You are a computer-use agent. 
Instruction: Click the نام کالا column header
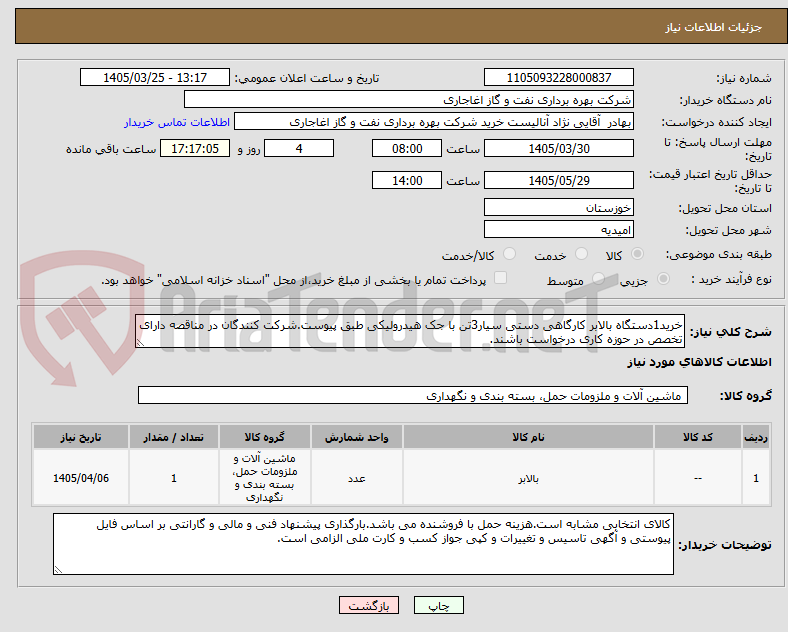[528, 437]
